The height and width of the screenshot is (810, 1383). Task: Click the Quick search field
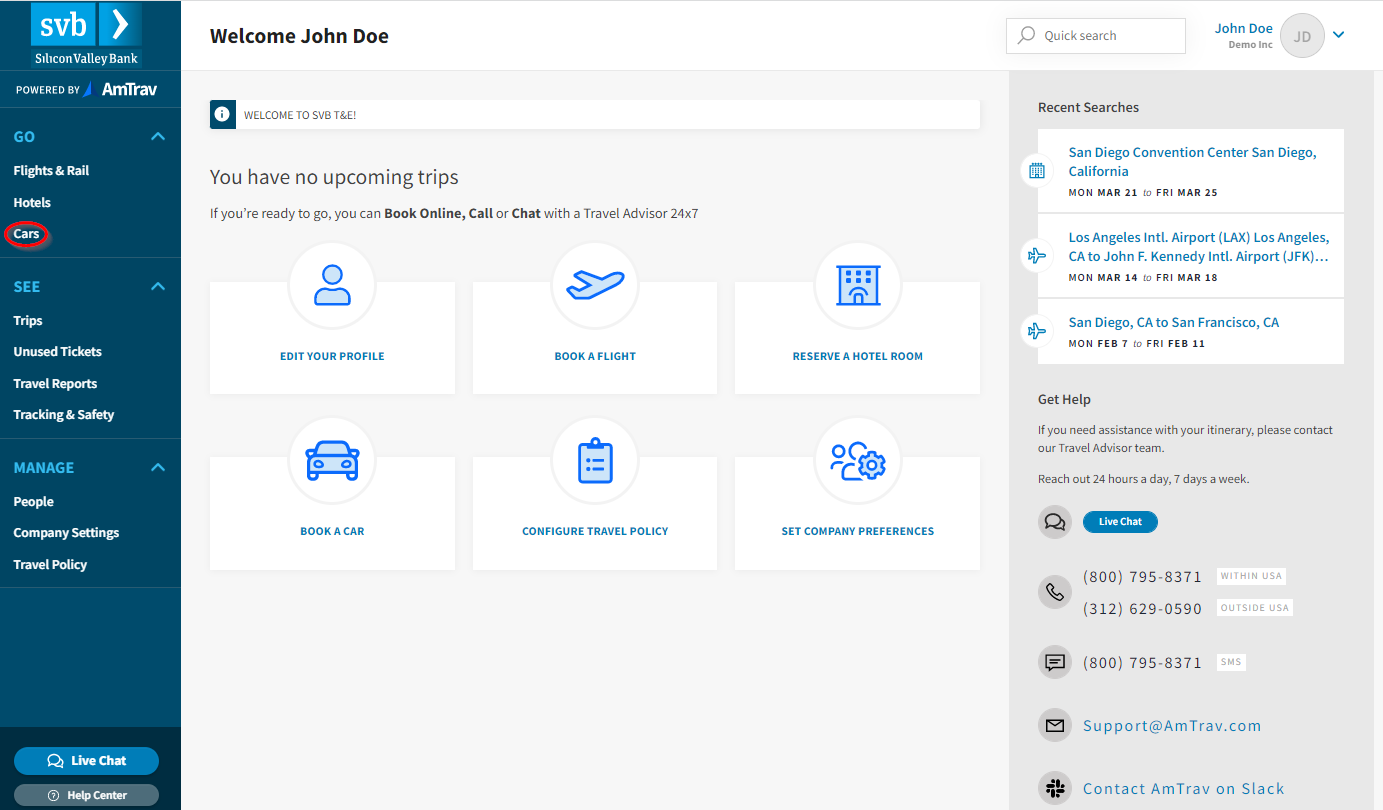point(1095,36)
